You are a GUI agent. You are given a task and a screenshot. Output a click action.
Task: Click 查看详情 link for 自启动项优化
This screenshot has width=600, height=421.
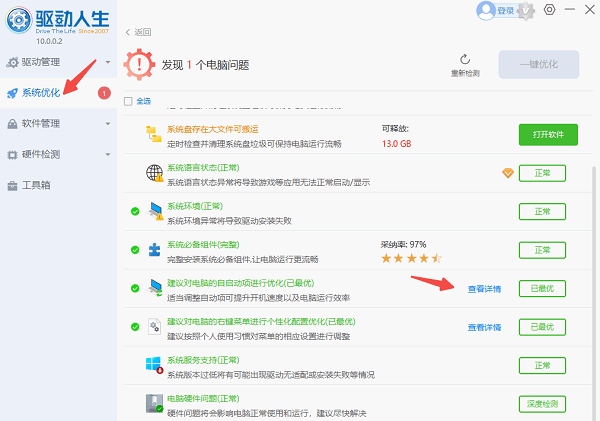484,289
